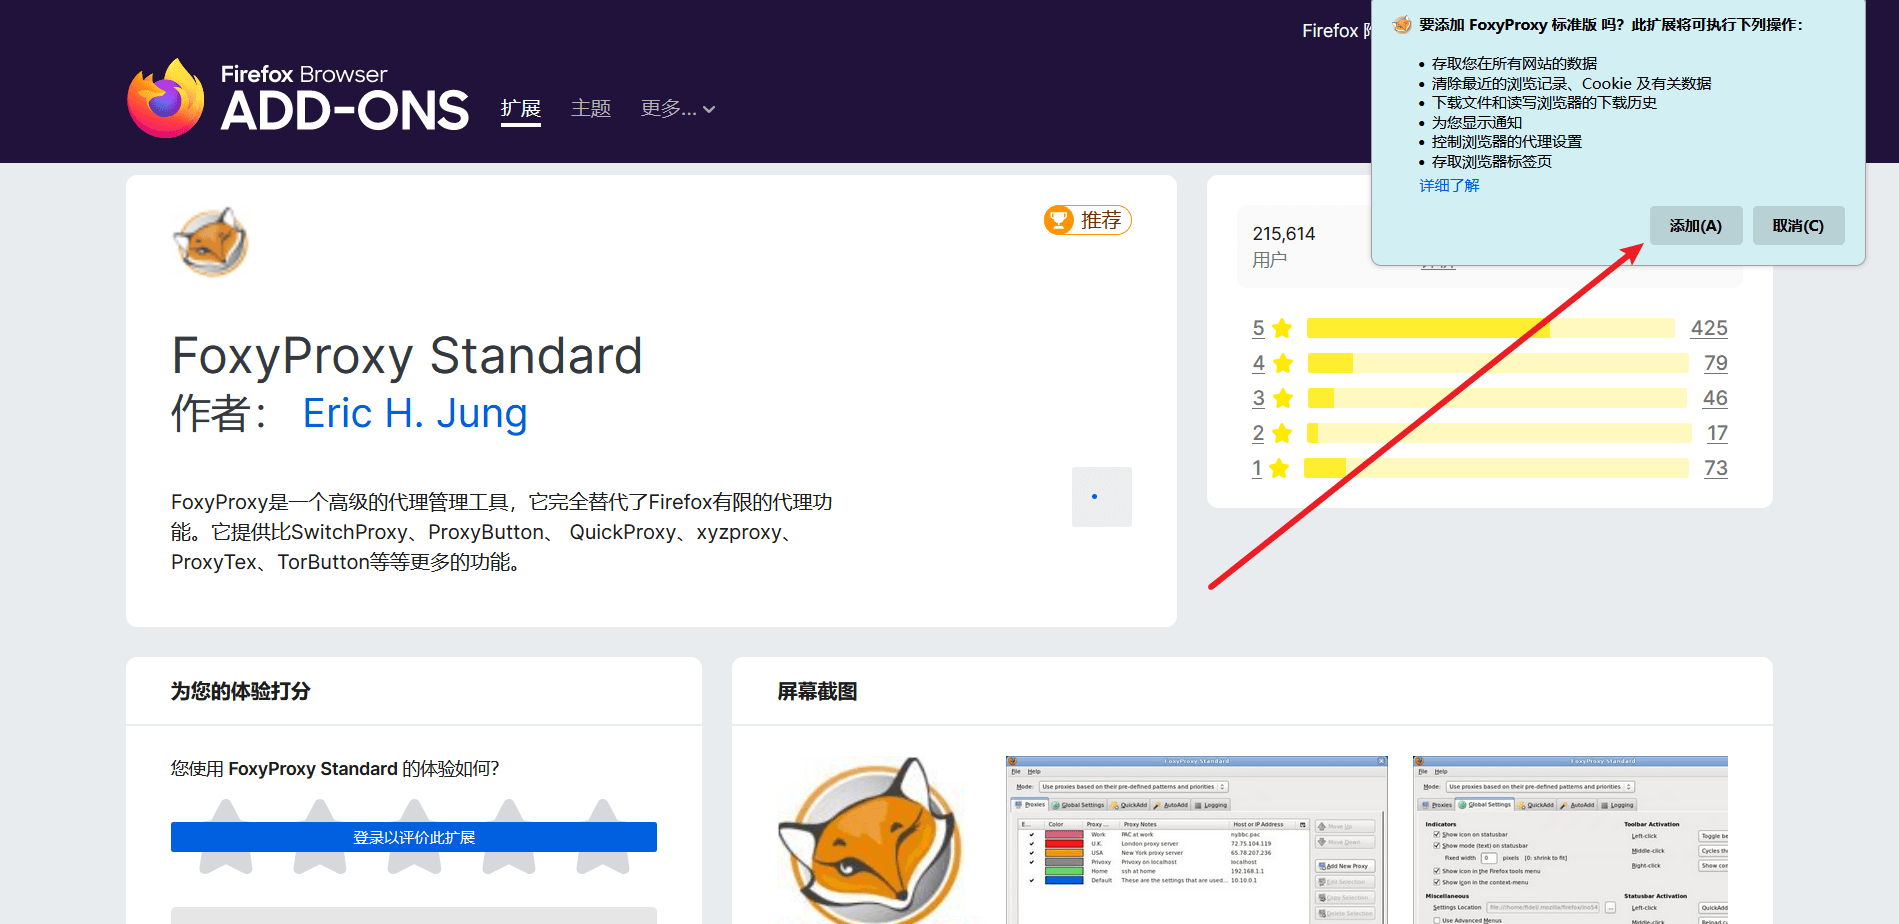The height and width of the screenshot is (924, 1899).
Task: Open the 详细了解 link in the popup
Action: 1449,185
